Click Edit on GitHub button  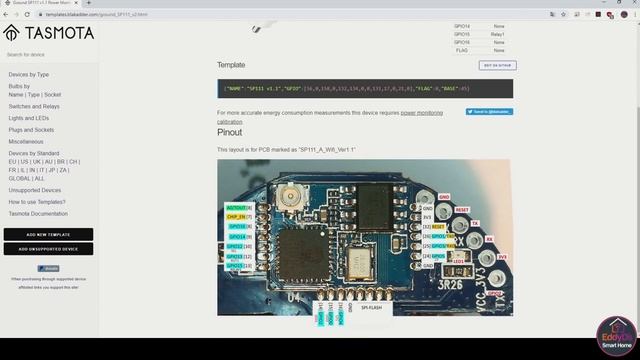coord(498,65)
